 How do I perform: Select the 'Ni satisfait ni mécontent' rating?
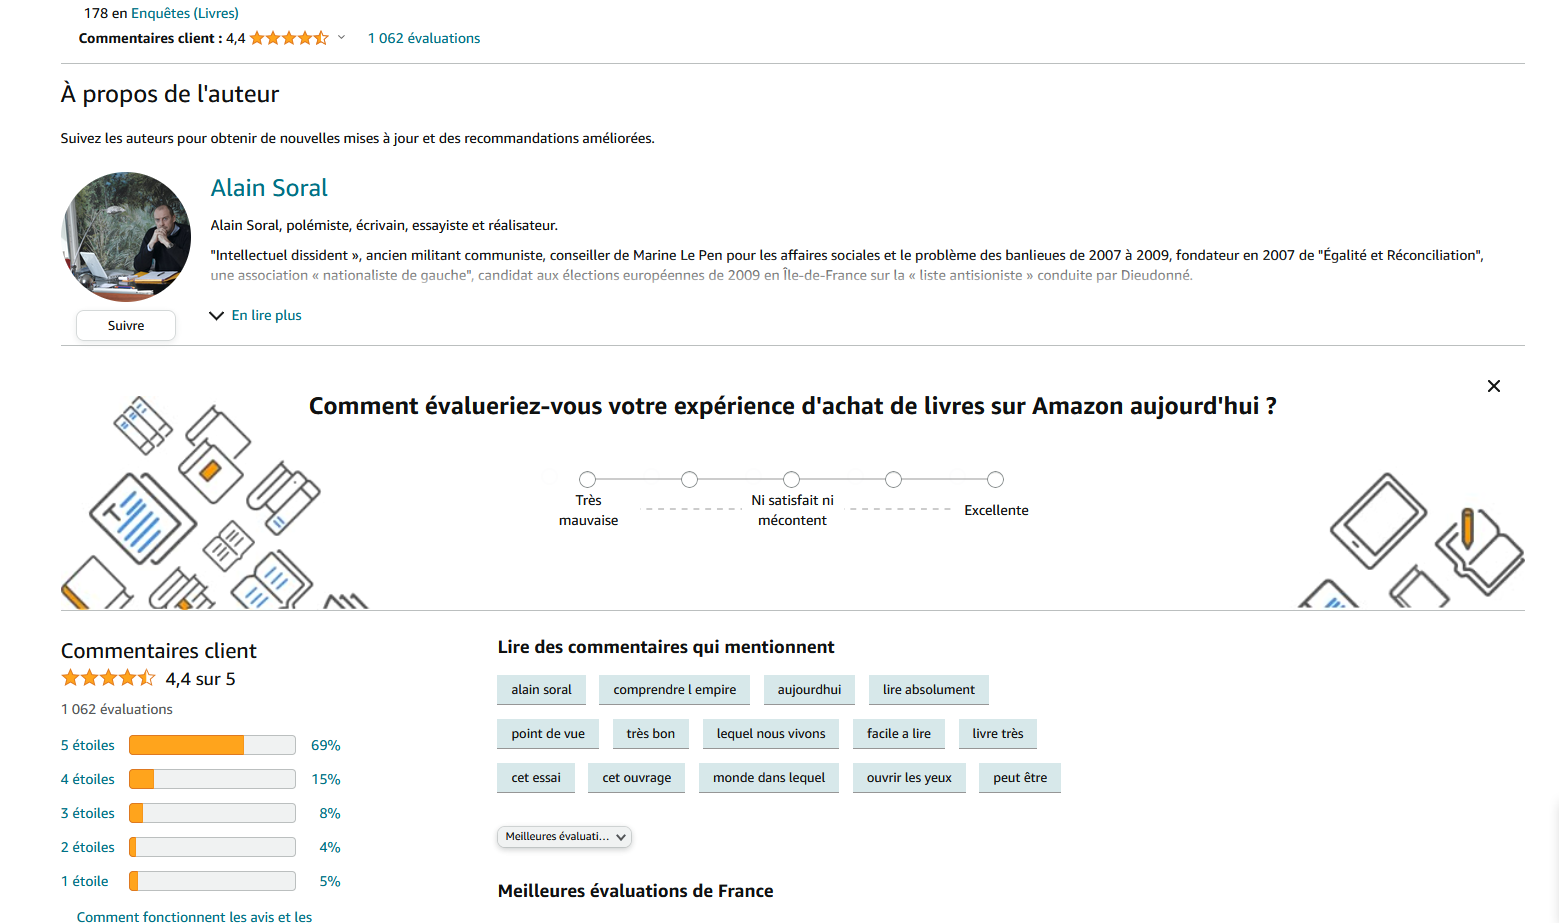pyautogui.click(x=791, y=479)
